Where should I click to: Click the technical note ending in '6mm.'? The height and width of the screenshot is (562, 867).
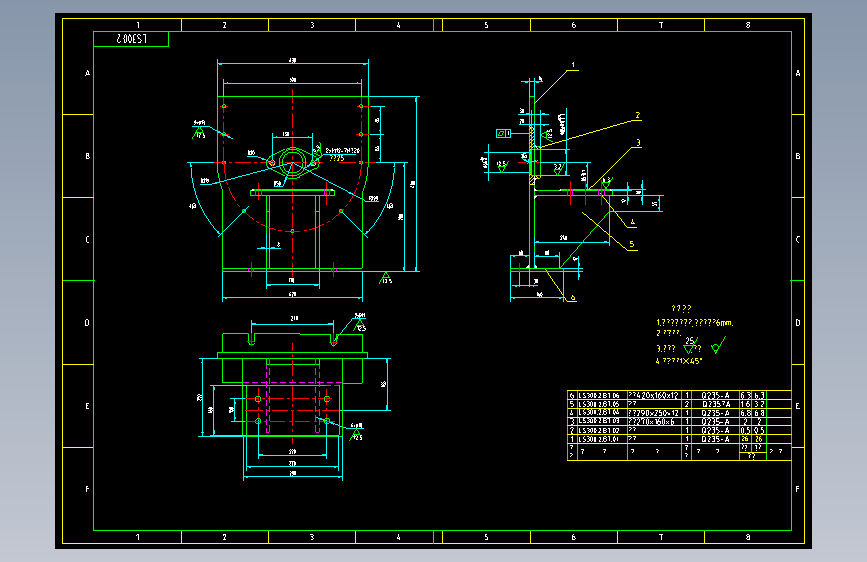point(694,322)
